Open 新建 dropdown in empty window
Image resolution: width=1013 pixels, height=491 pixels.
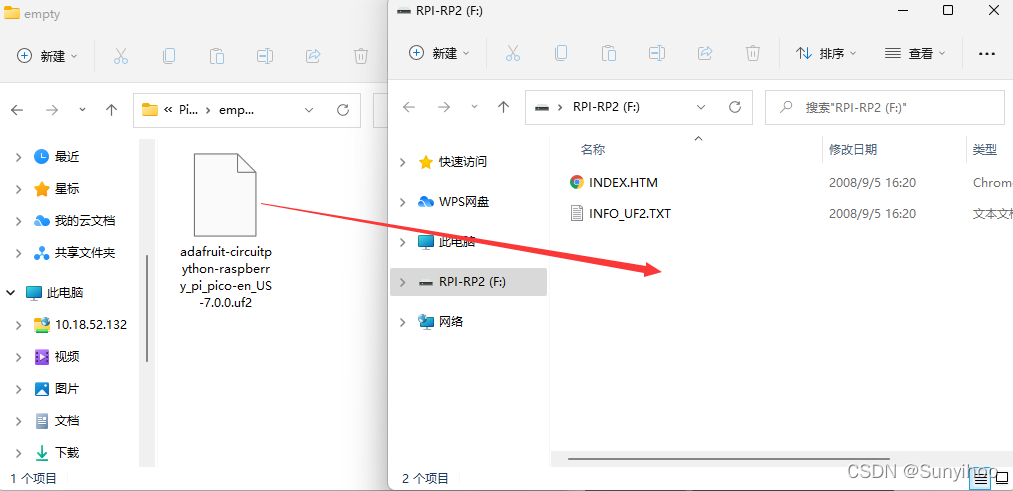point(47,56)
